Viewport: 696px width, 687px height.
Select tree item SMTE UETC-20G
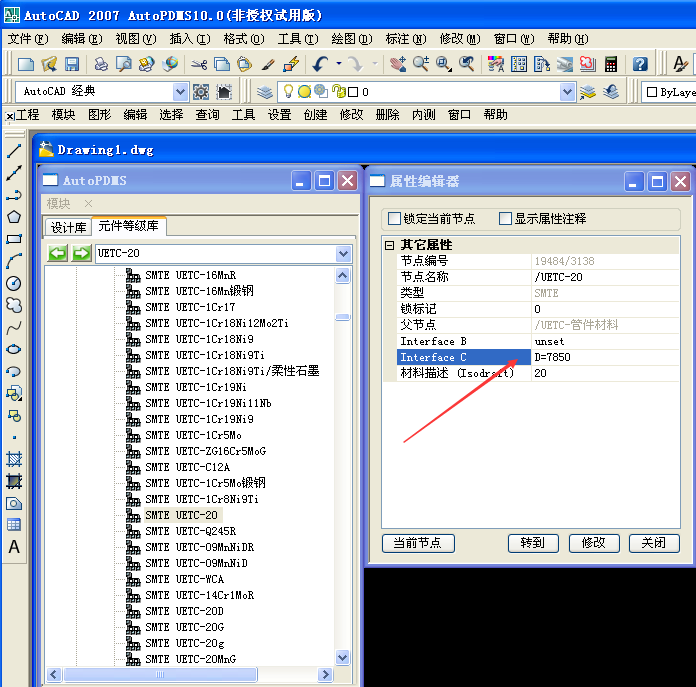pos(184,627)
